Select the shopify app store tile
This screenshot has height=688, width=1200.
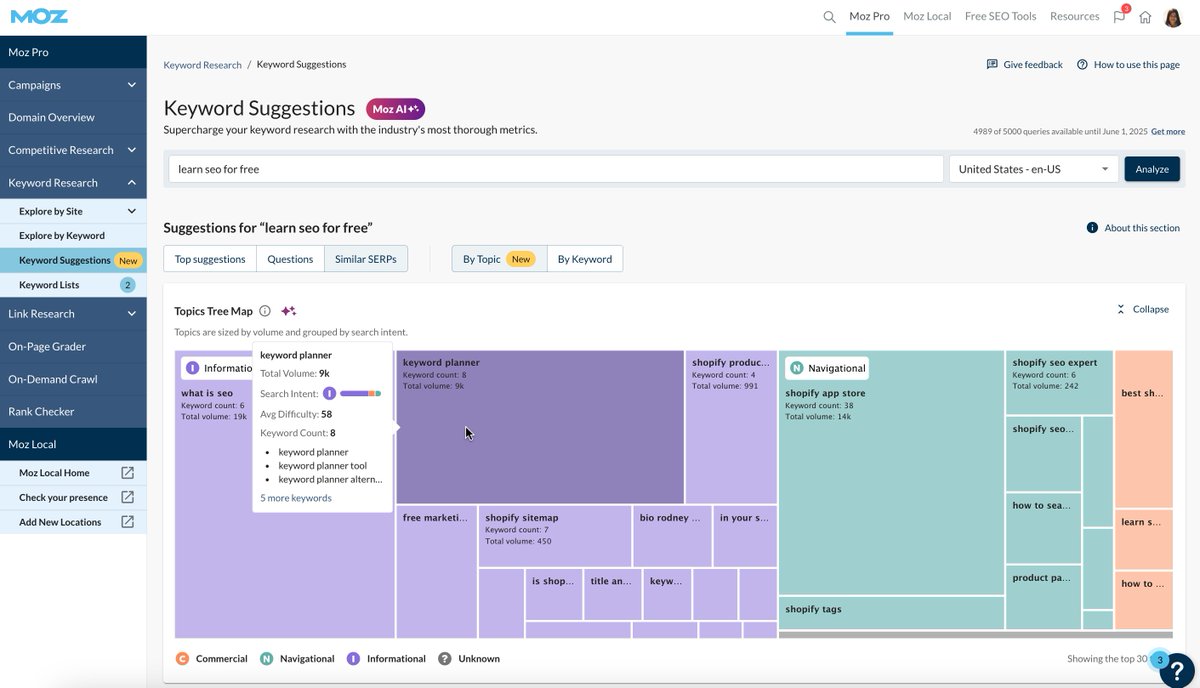pos(891,473)
